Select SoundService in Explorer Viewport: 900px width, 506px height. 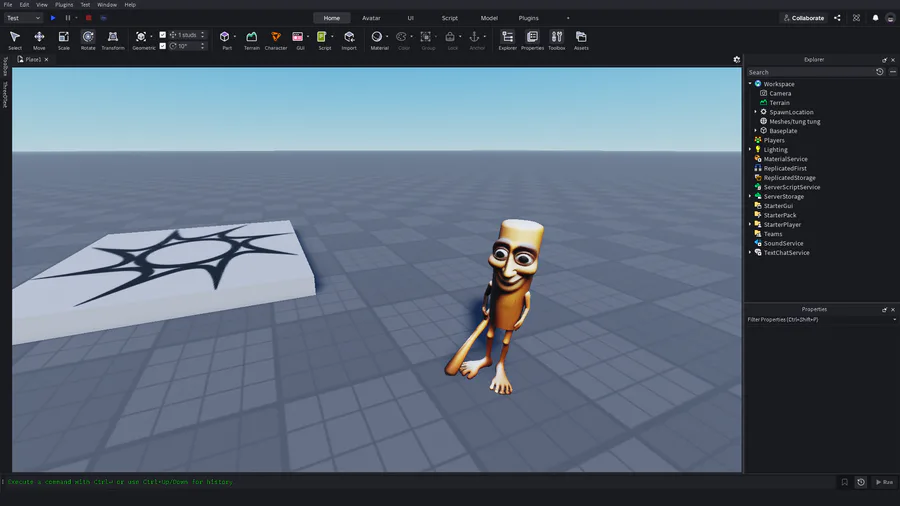click(x=783, y=243)
